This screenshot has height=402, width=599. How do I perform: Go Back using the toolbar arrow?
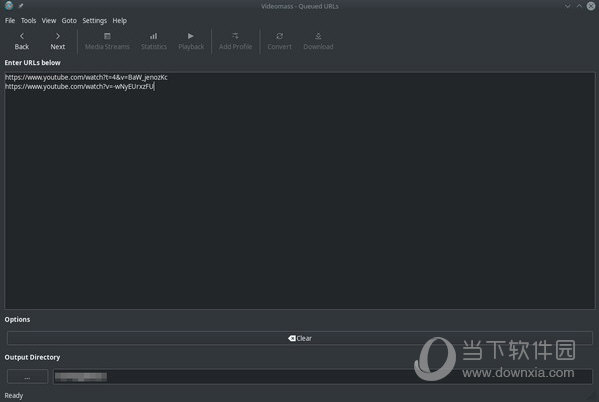click(22, 41)
